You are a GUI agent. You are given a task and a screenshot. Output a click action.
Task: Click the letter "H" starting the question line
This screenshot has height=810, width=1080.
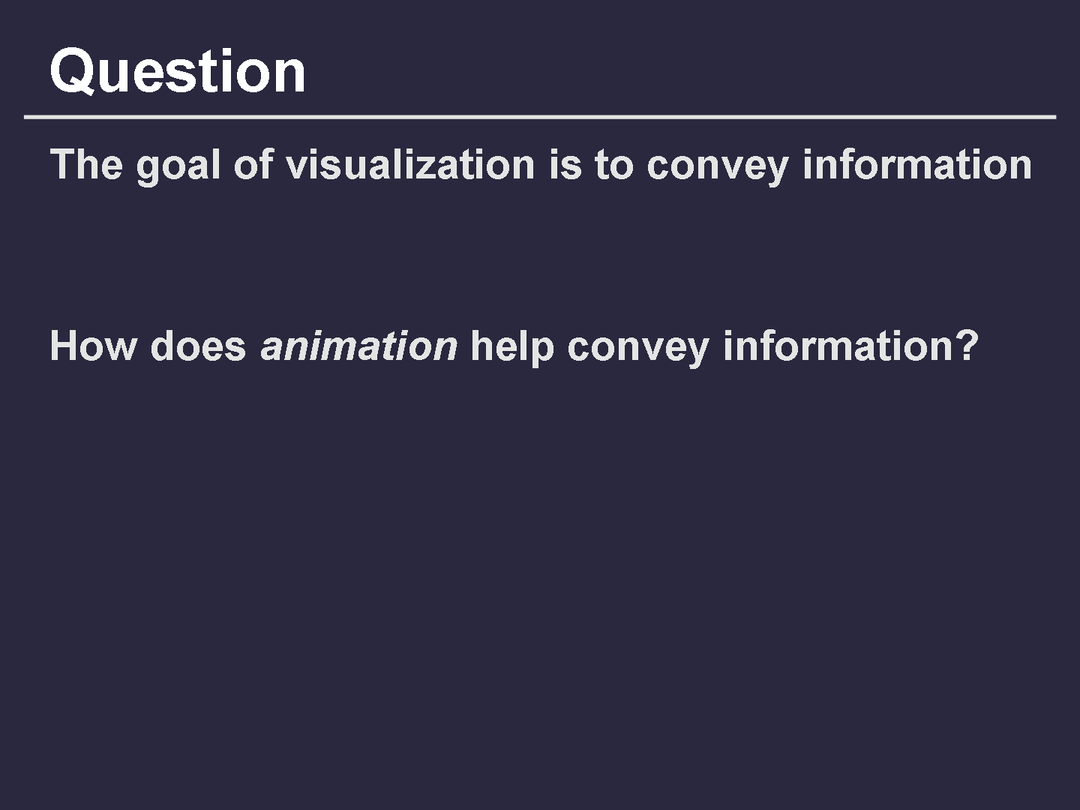coord(63,346)
